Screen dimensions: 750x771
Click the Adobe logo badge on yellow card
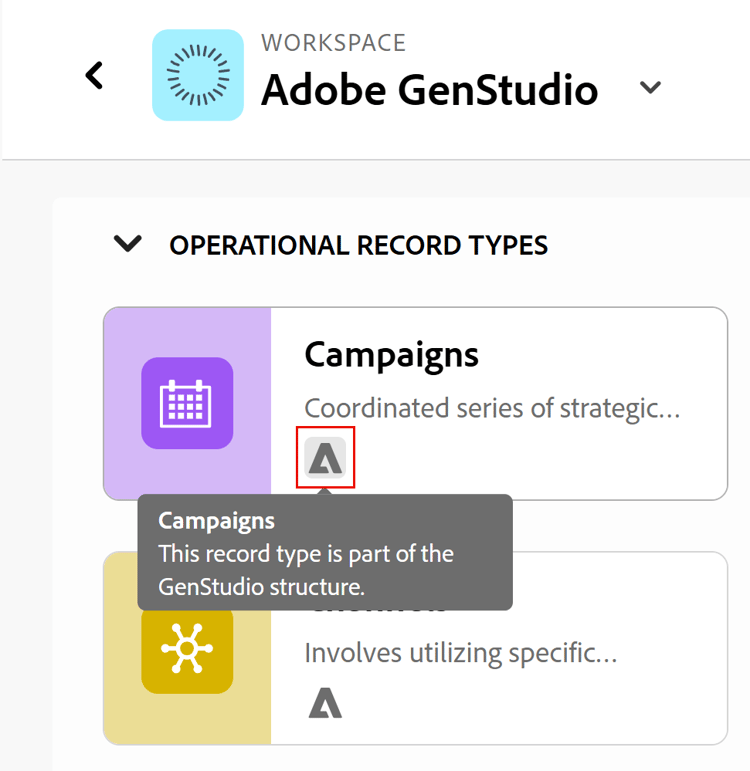[325, 704]
